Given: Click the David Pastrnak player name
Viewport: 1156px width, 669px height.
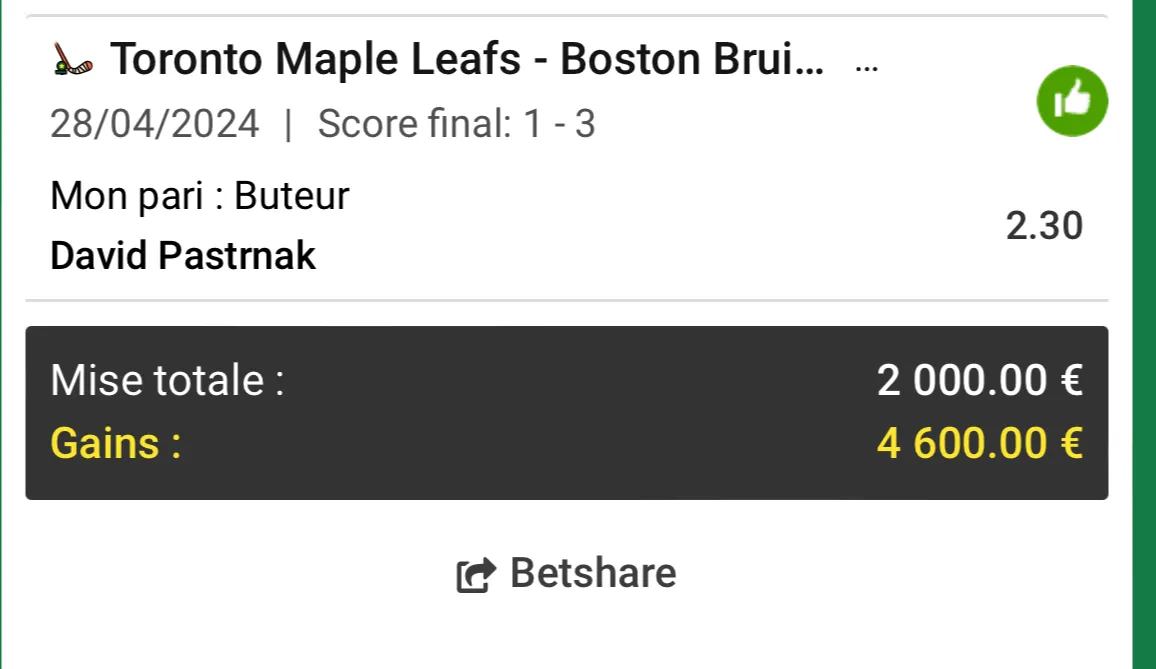Looking at the screenshot, I should [183, 256].
